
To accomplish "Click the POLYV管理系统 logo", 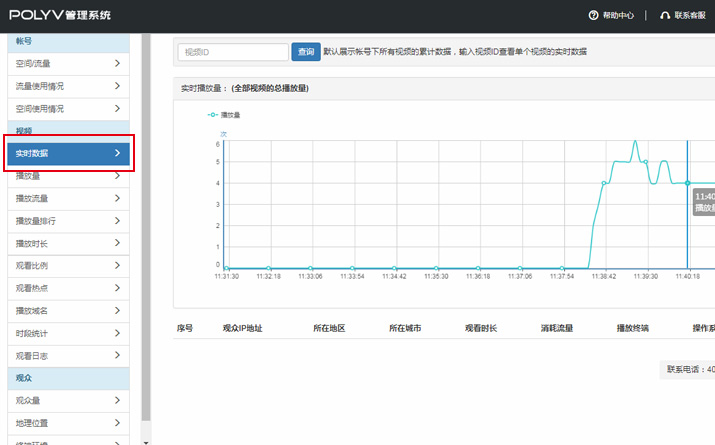I will [x=61, y=15].
